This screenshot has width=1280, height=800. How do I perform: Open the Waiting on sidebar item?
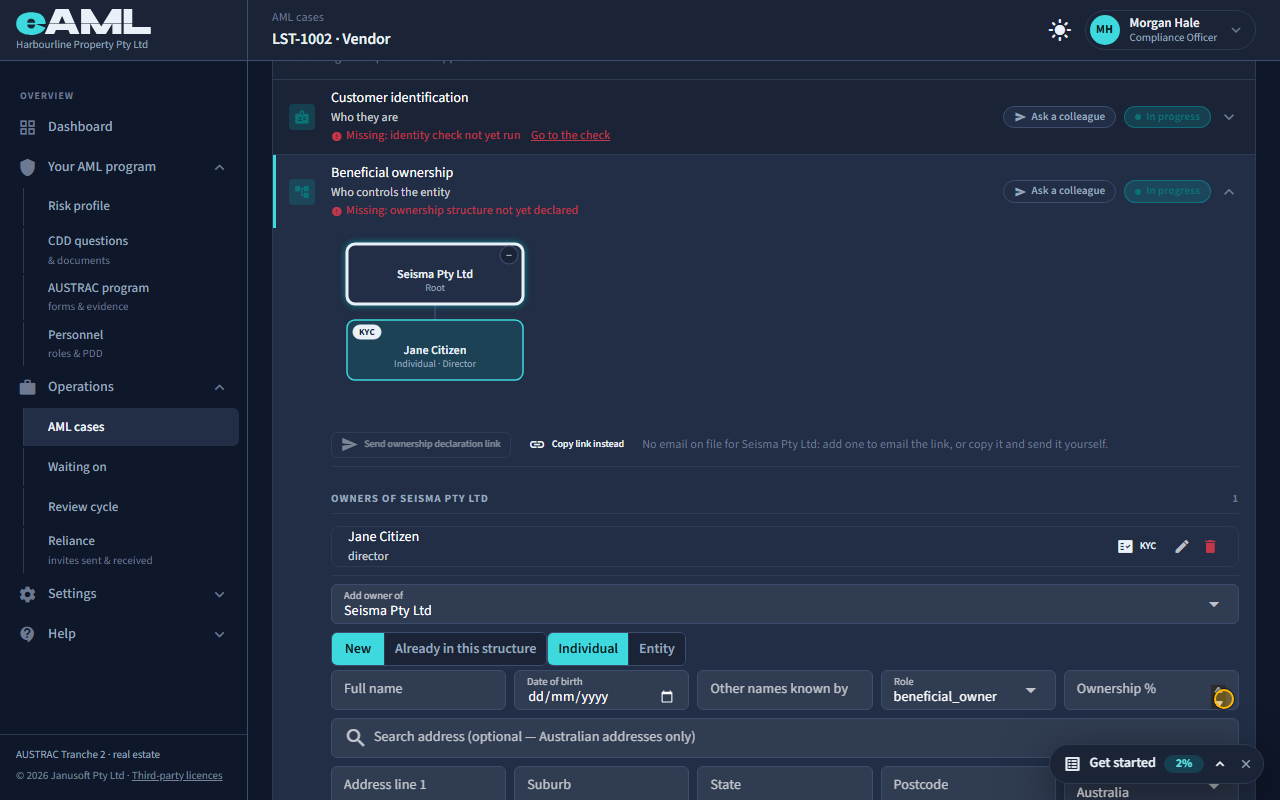click(x=77, y=467)
